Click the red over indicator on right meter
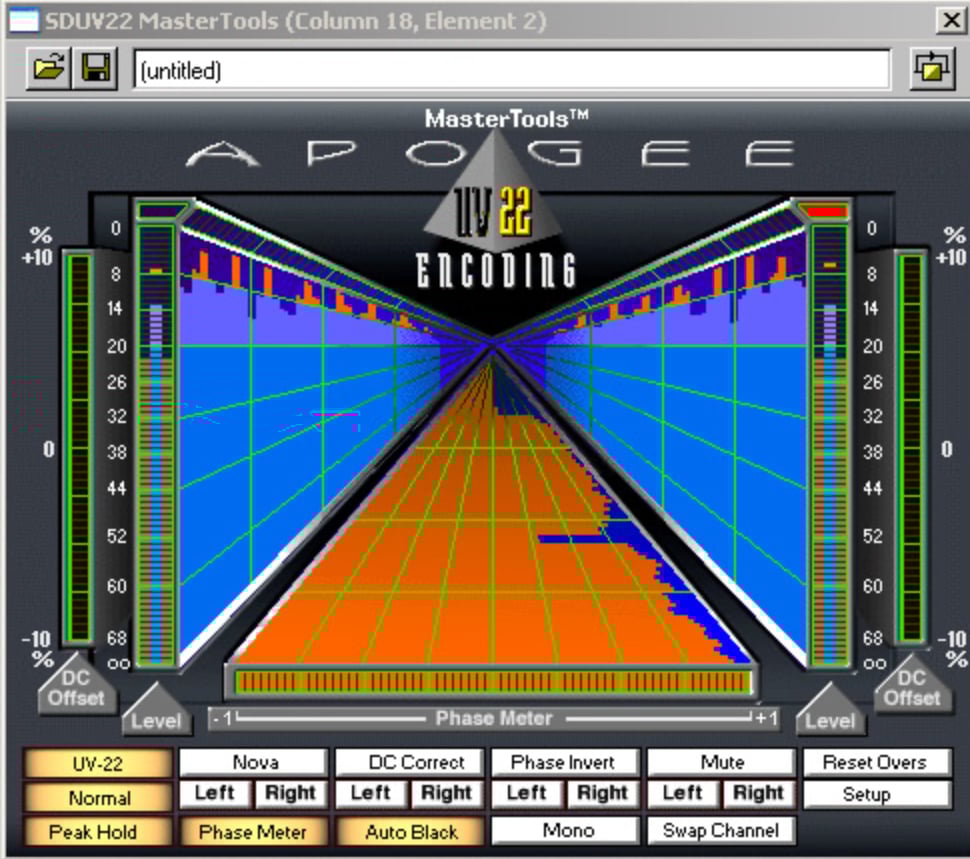 click(x=826, y=212)
